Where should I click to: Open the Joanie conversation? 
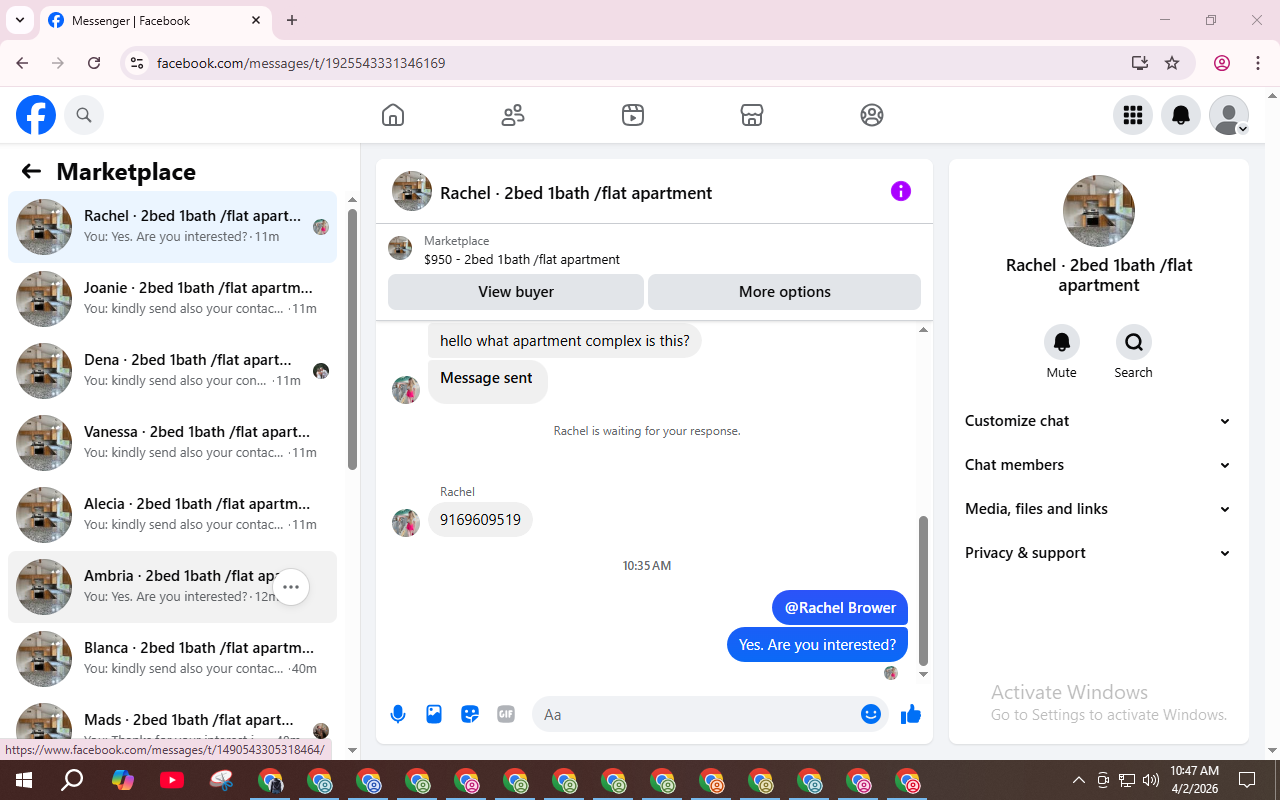click(172, 298)
